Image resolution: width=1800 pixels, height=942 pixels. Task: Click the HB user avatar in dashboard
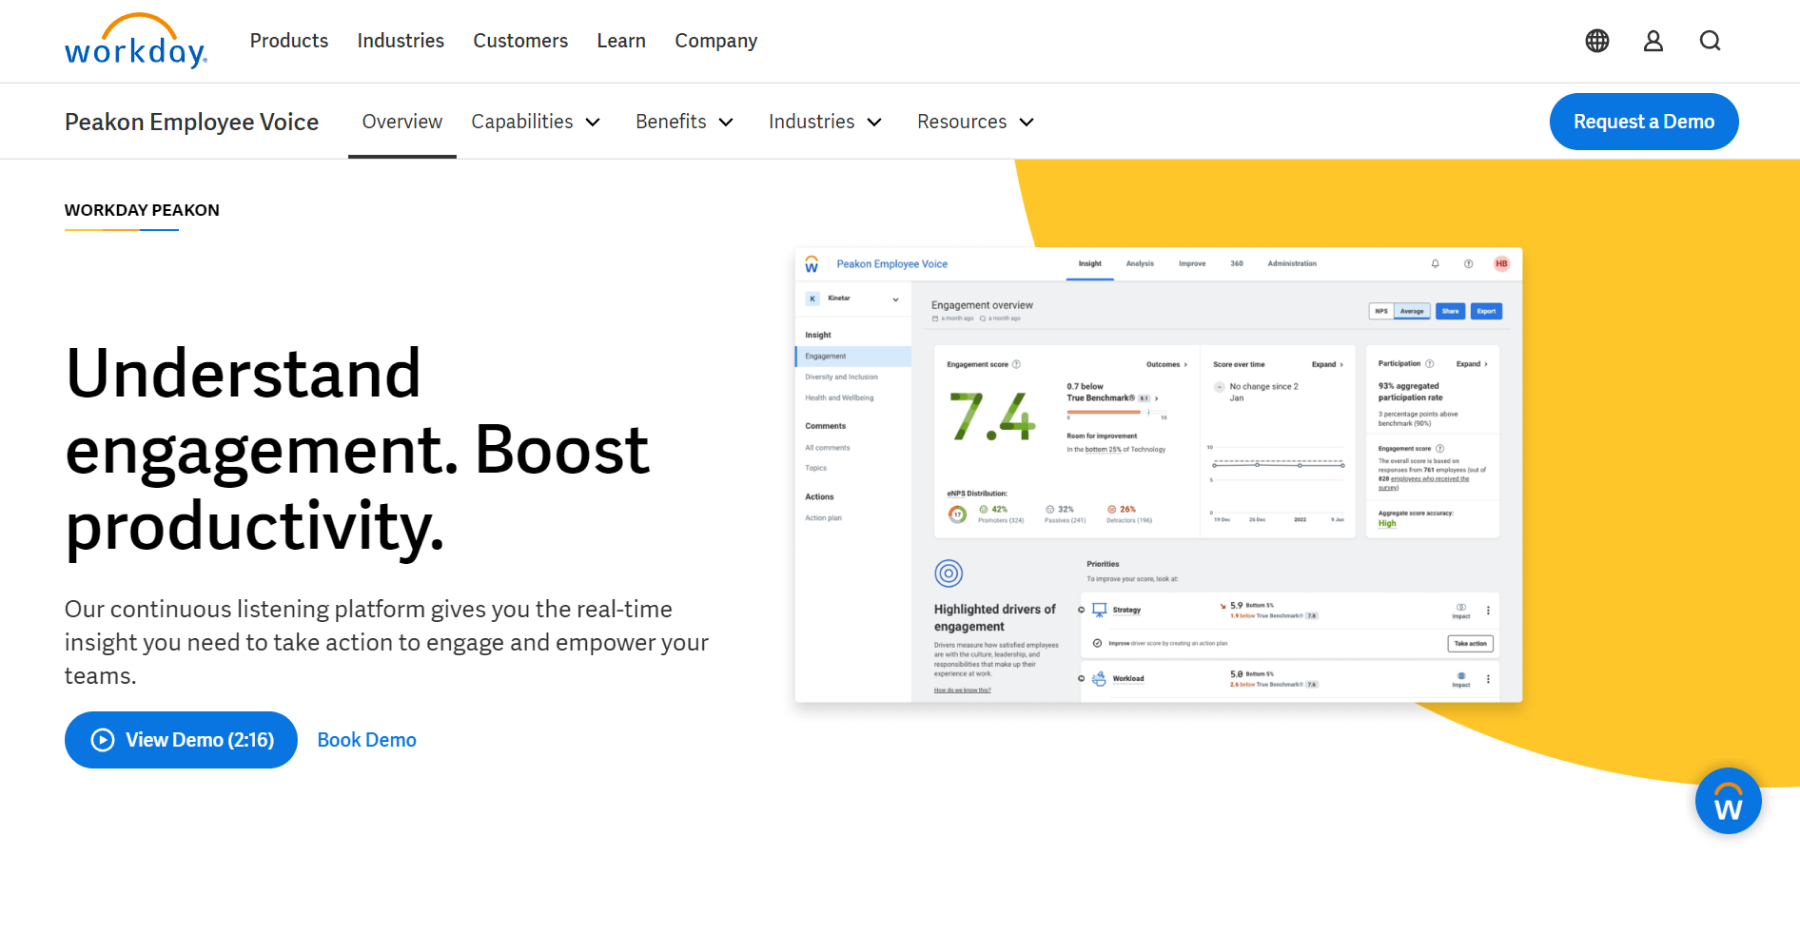coord(1501,264)
